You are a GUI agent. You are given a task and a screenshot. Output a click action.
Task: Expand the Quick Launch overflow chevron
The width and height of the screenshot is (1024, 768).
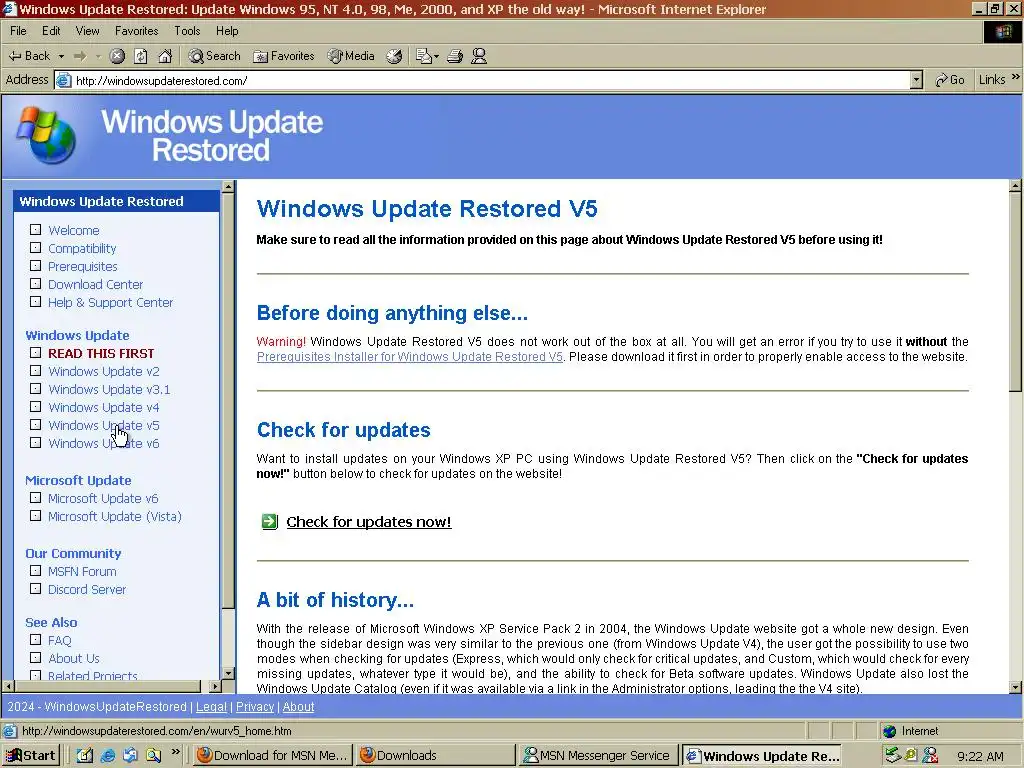click(175, 752)
